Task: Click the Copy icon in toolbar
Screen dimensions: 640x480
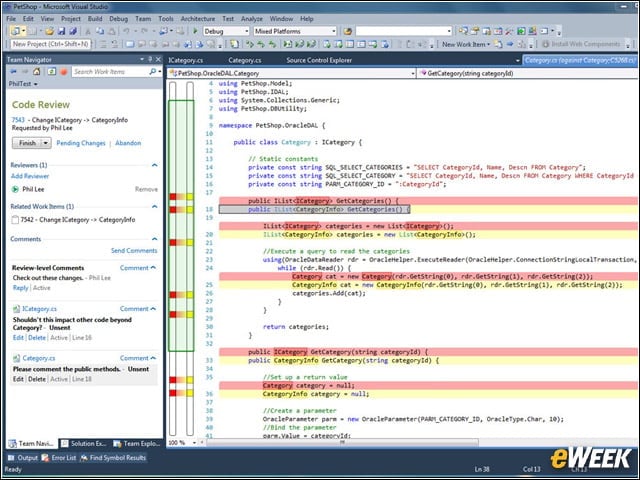Action: [x=100, y=31]
